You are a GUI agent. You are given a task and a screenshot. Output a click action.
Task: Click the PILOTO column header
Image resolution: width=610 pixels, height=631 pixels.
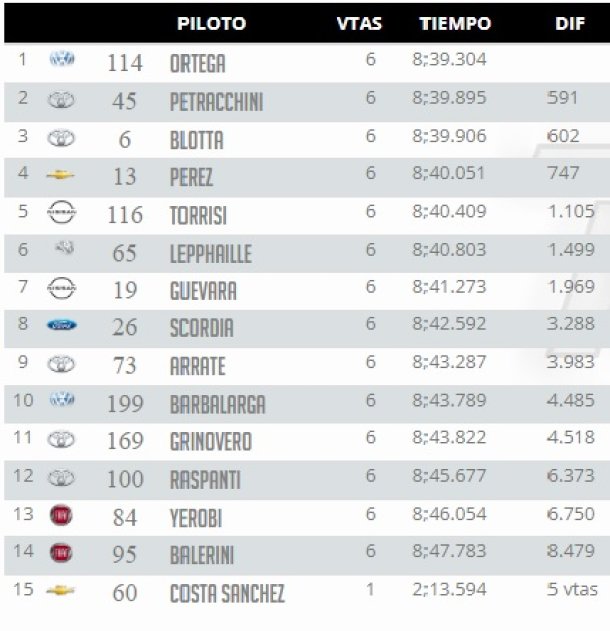pyautogui.click(x=212, y=23)
